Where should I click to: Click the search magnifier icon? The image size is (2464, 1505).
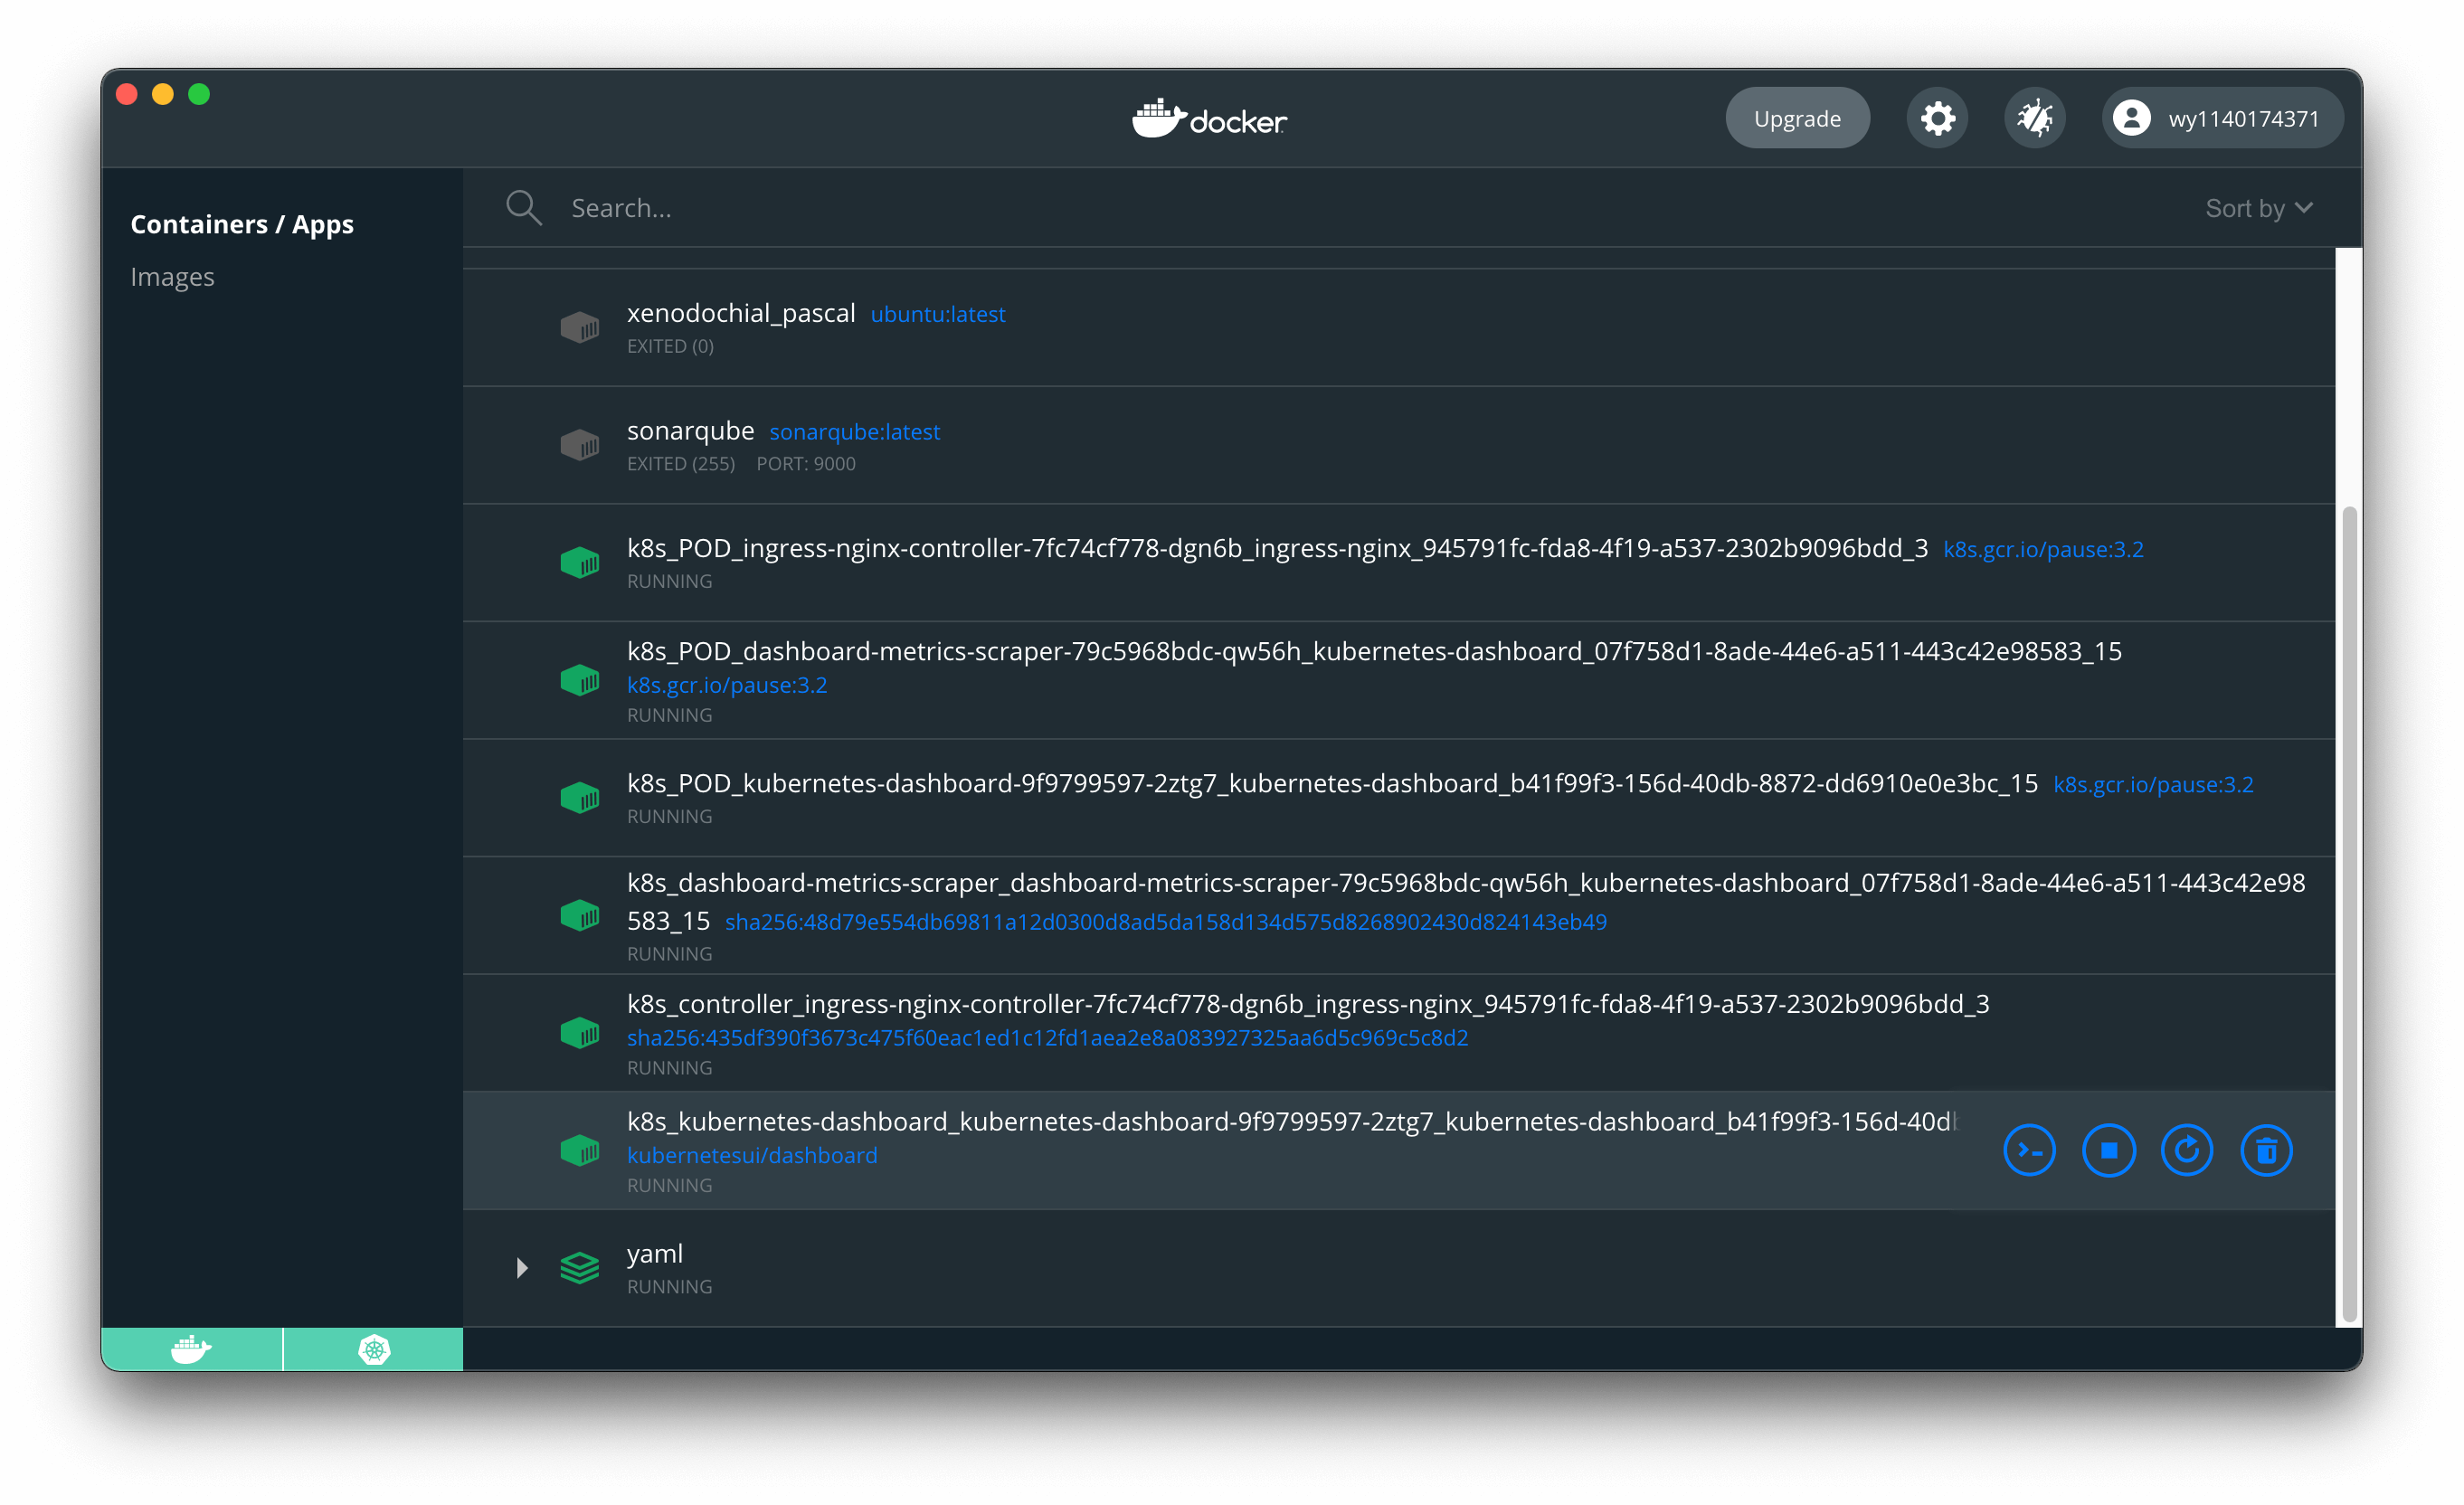[523, 208]
